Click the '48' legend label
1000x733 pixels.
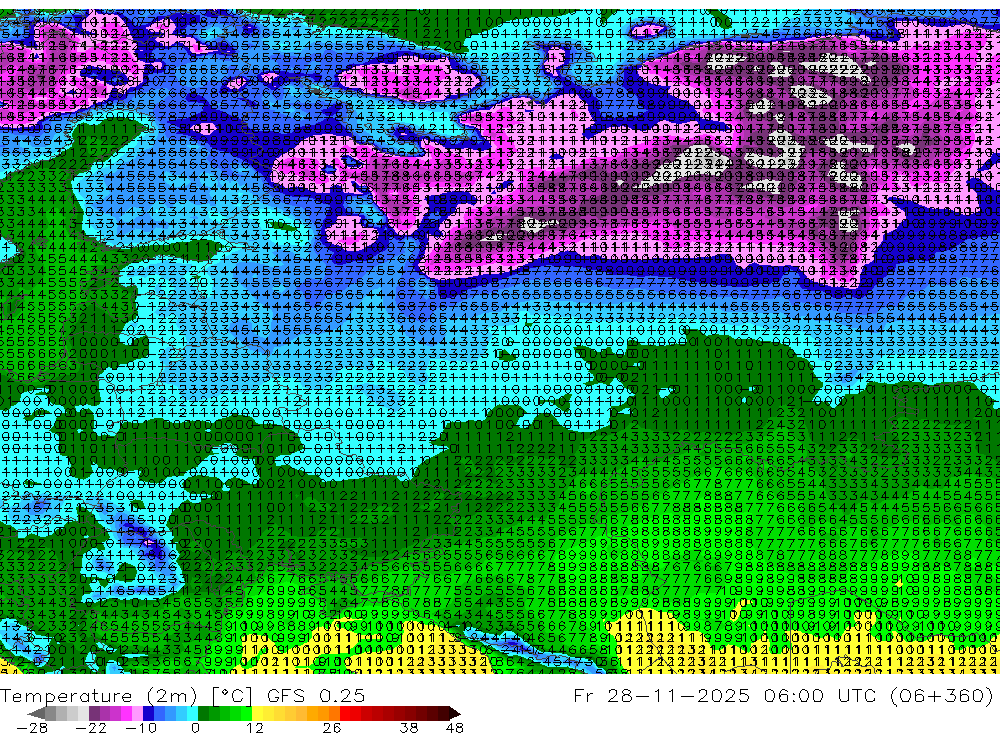454,727
